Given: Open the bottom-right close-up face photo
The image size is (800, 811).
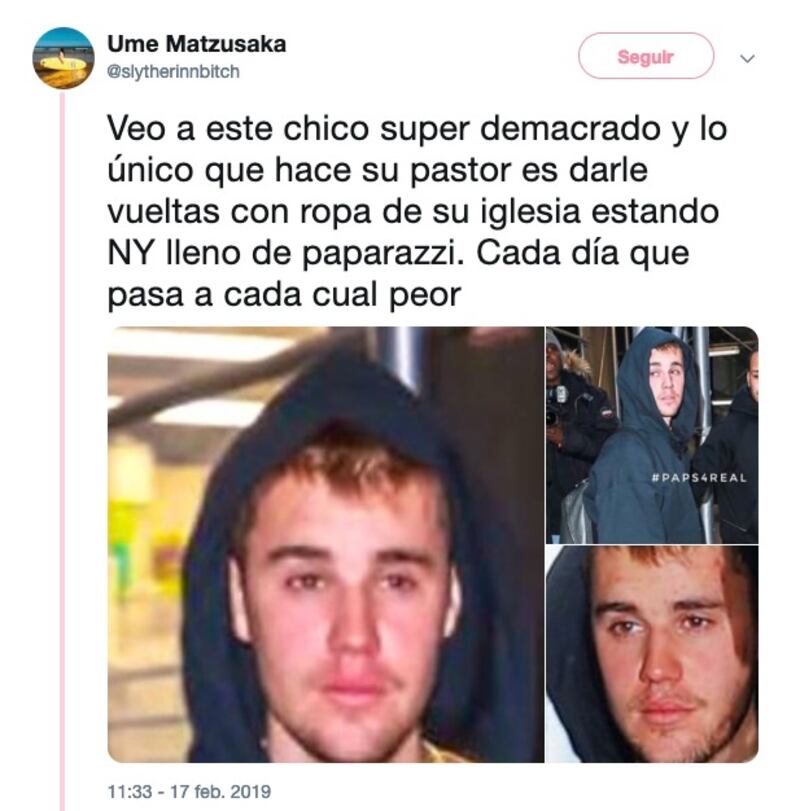Looking at the screenshot, I should 652,654.
